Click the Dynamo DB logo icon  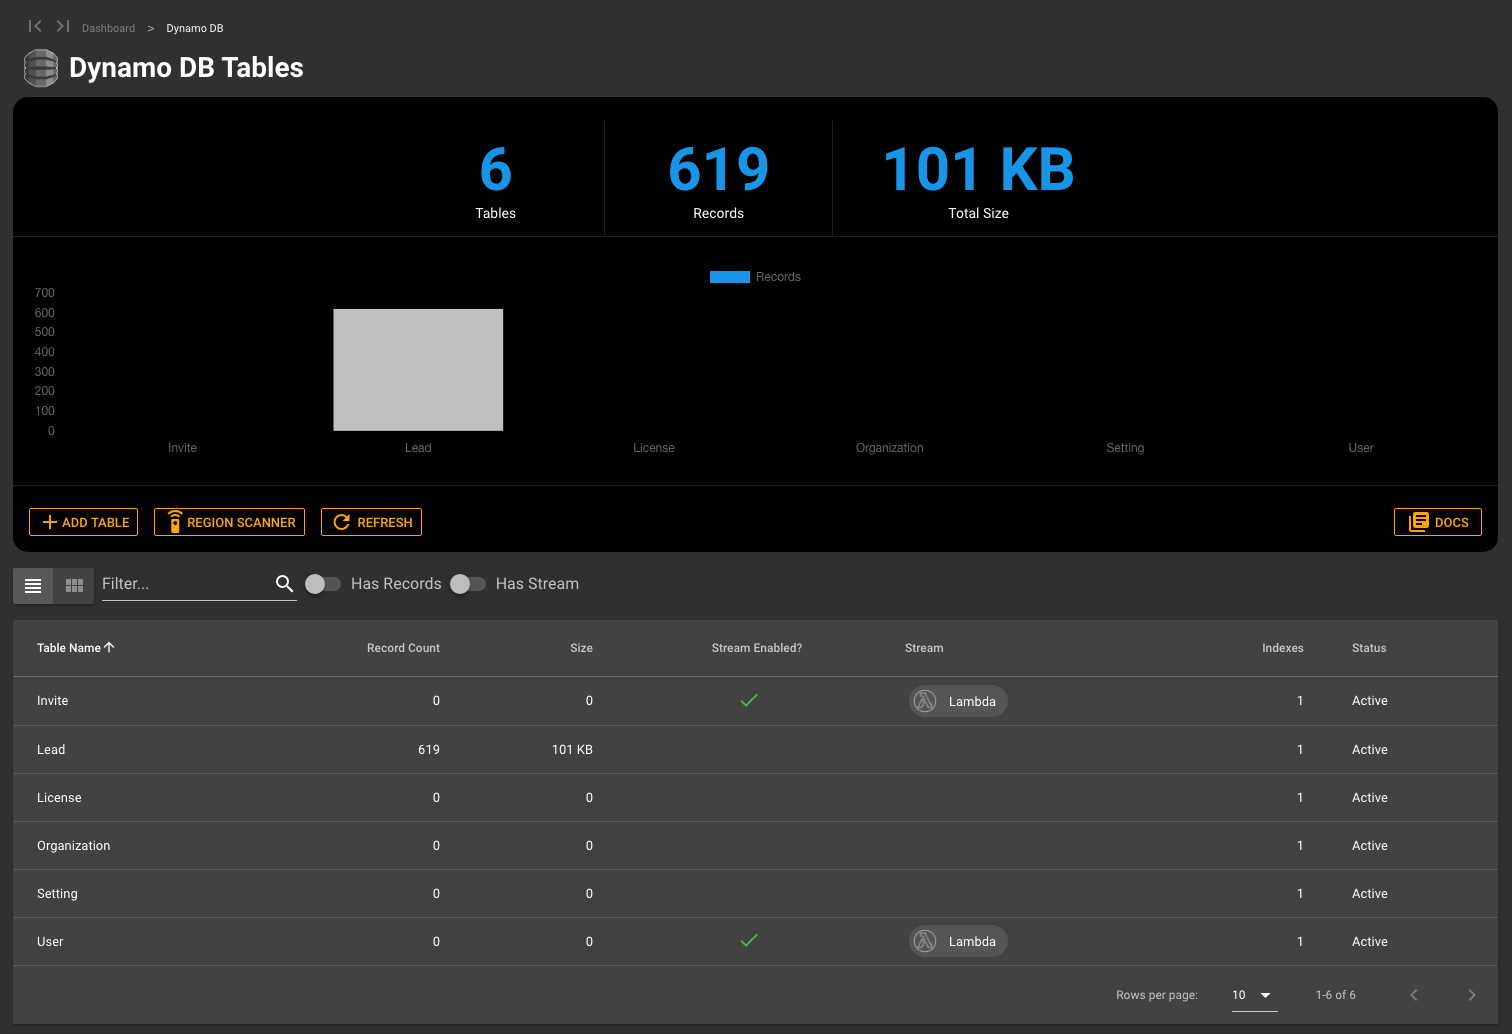[41, 68]
